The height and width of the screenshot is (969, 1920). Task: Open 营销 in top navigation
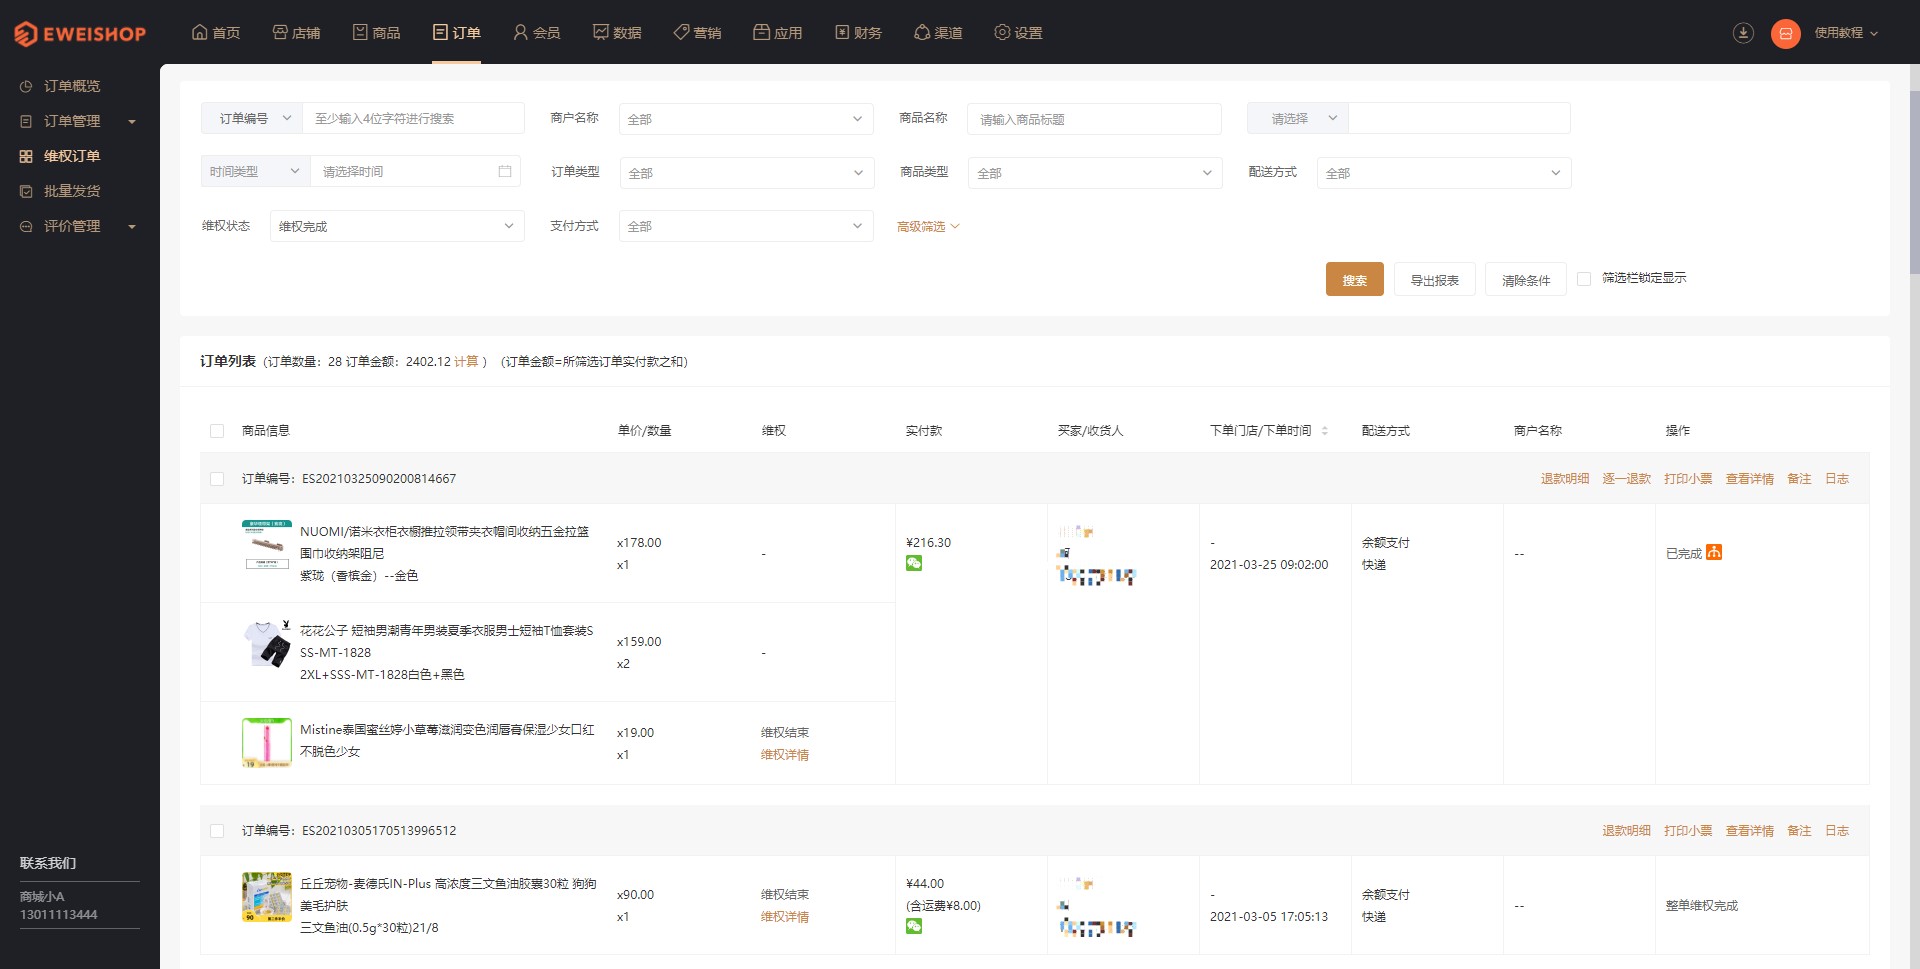(697, 33)
